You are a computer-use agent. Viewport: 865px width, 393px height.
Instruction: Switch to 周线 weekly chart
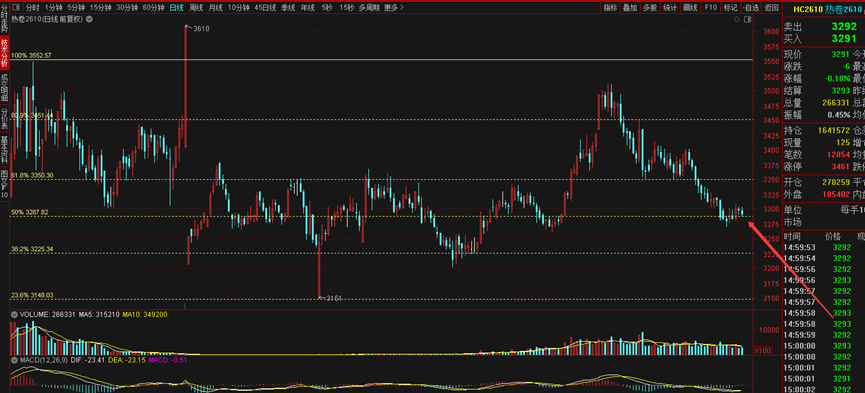point(196,8)
